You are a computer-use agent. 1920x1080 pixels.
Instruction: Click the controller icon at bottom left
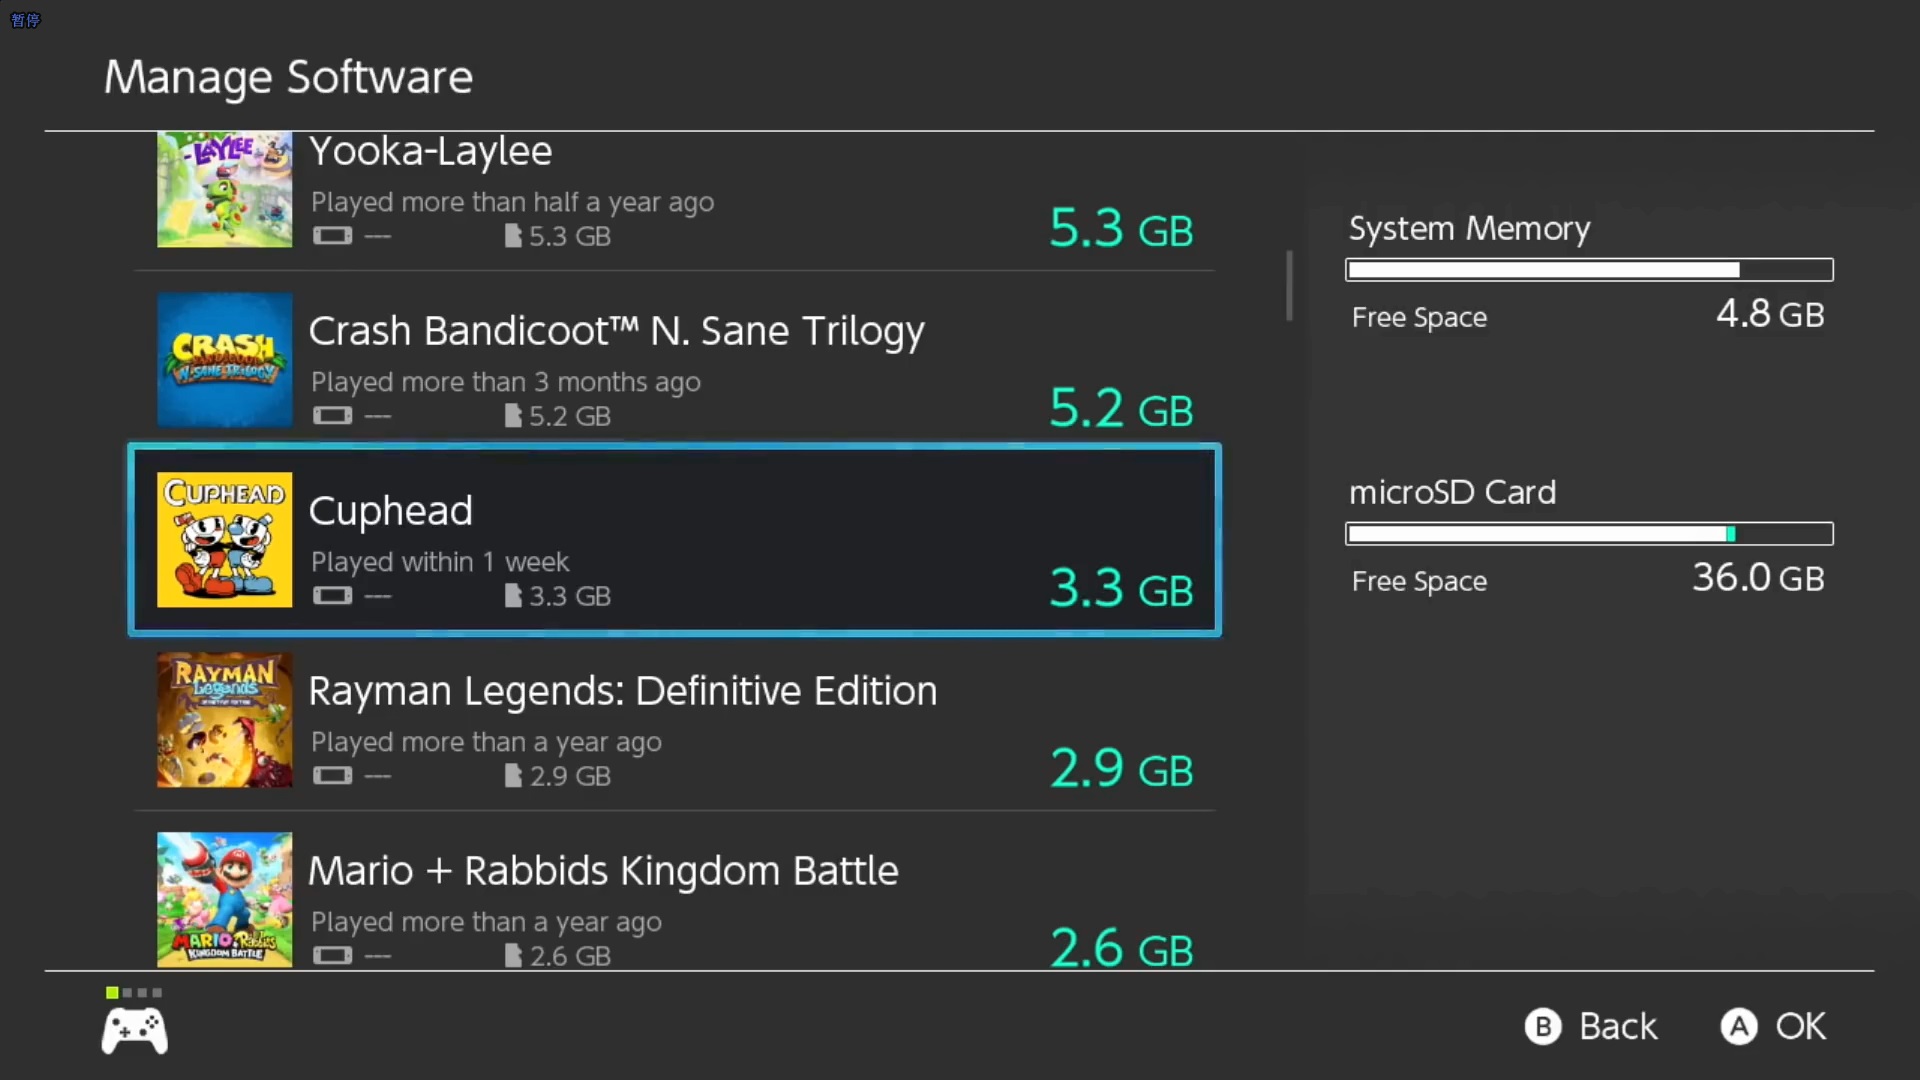(135, 1031)
